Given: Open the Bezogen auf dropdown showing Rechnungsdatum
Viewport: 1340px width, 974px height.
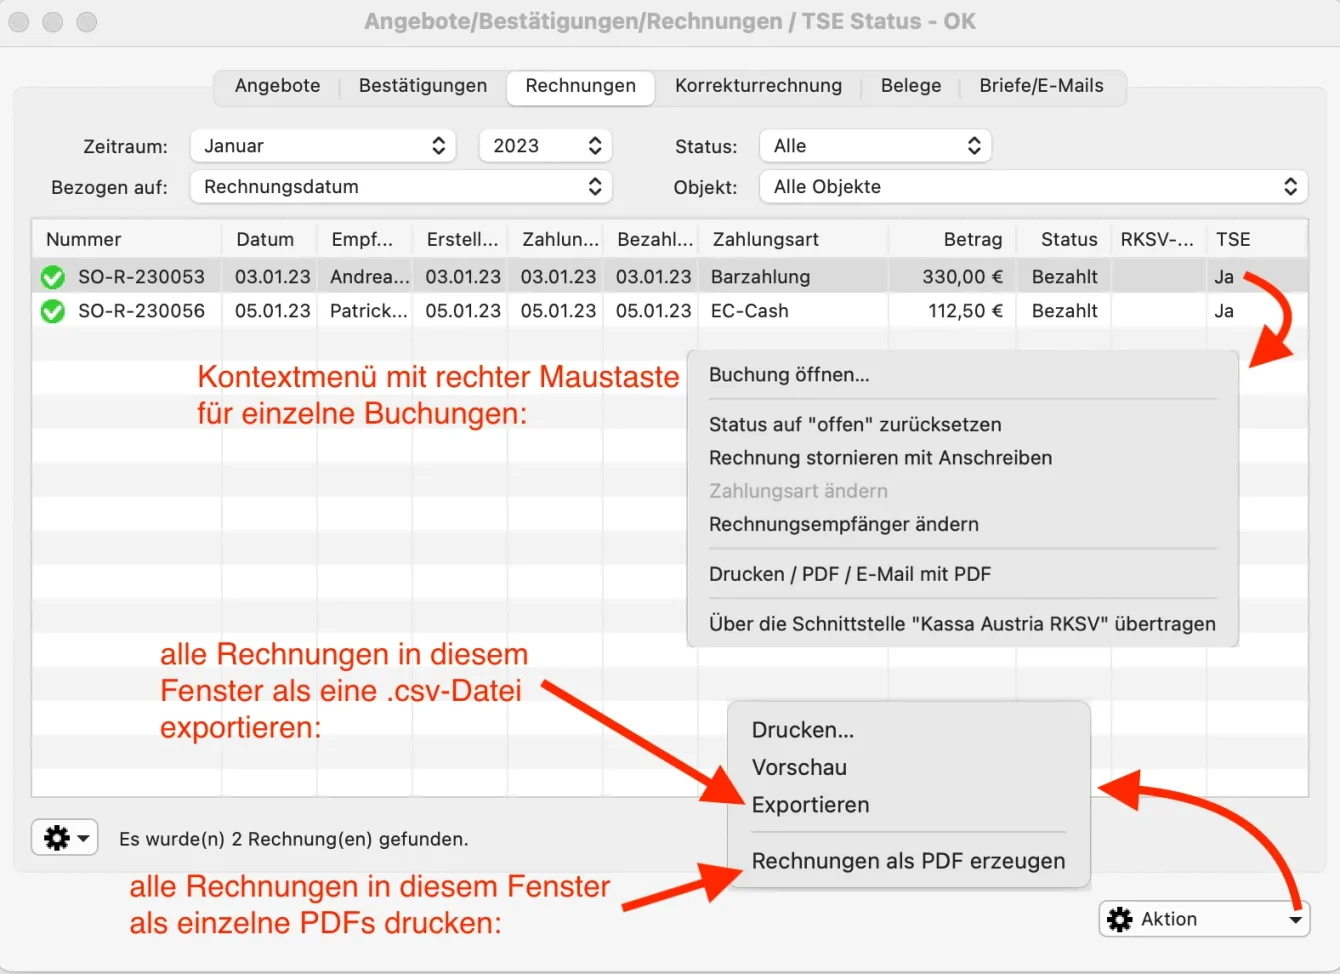Looking at the screenshot, I should 401,187.
